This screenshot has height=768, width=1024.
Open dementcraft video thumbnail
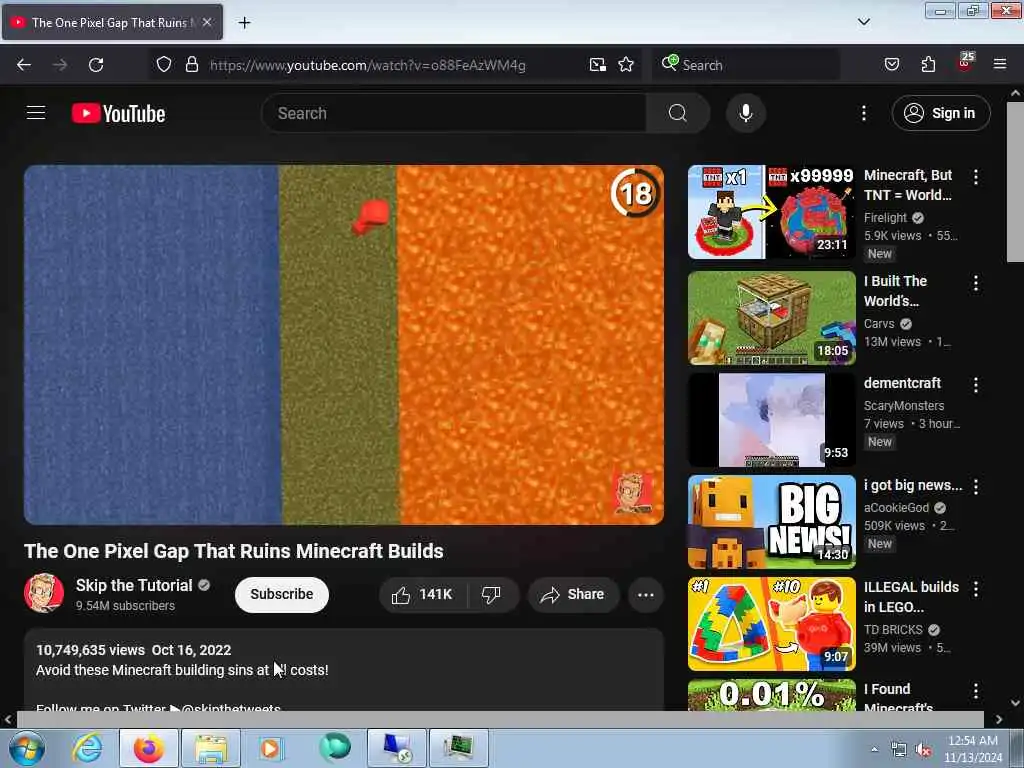pos(771,420)
